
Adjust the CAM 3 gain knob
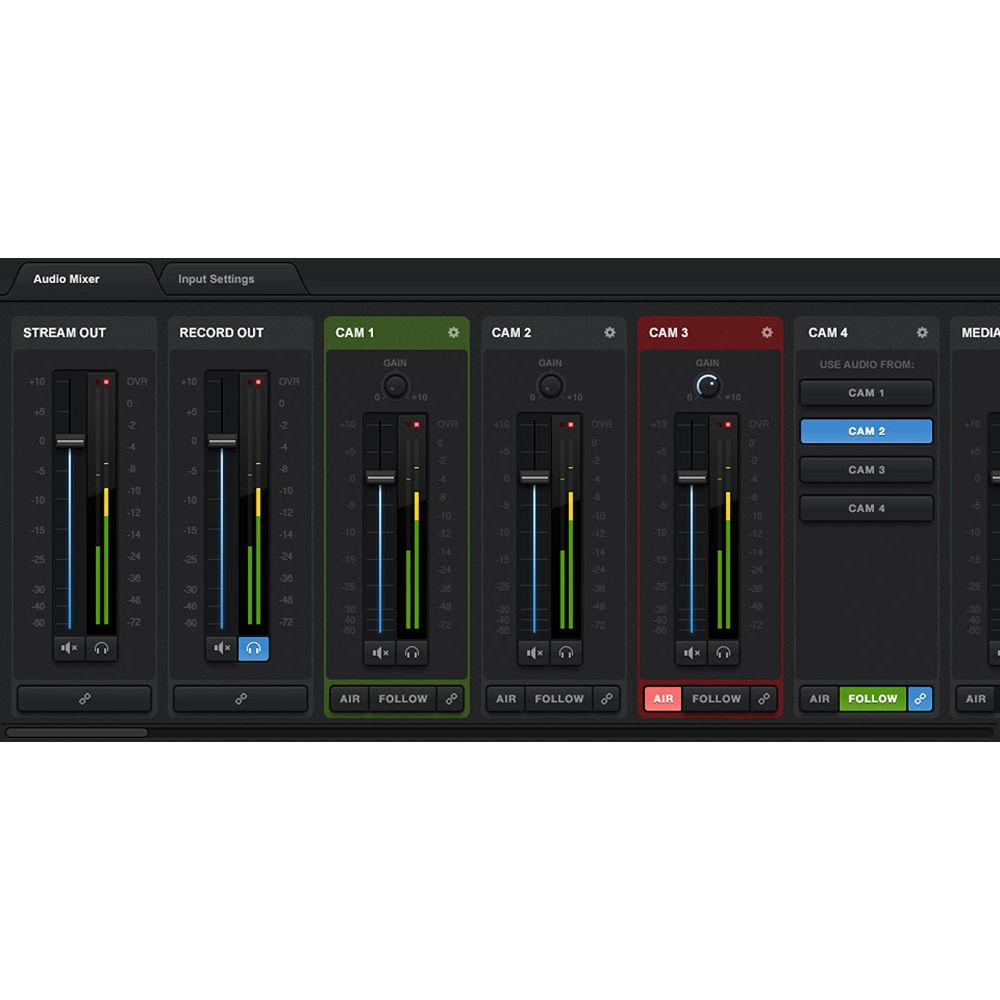point(707,385)
